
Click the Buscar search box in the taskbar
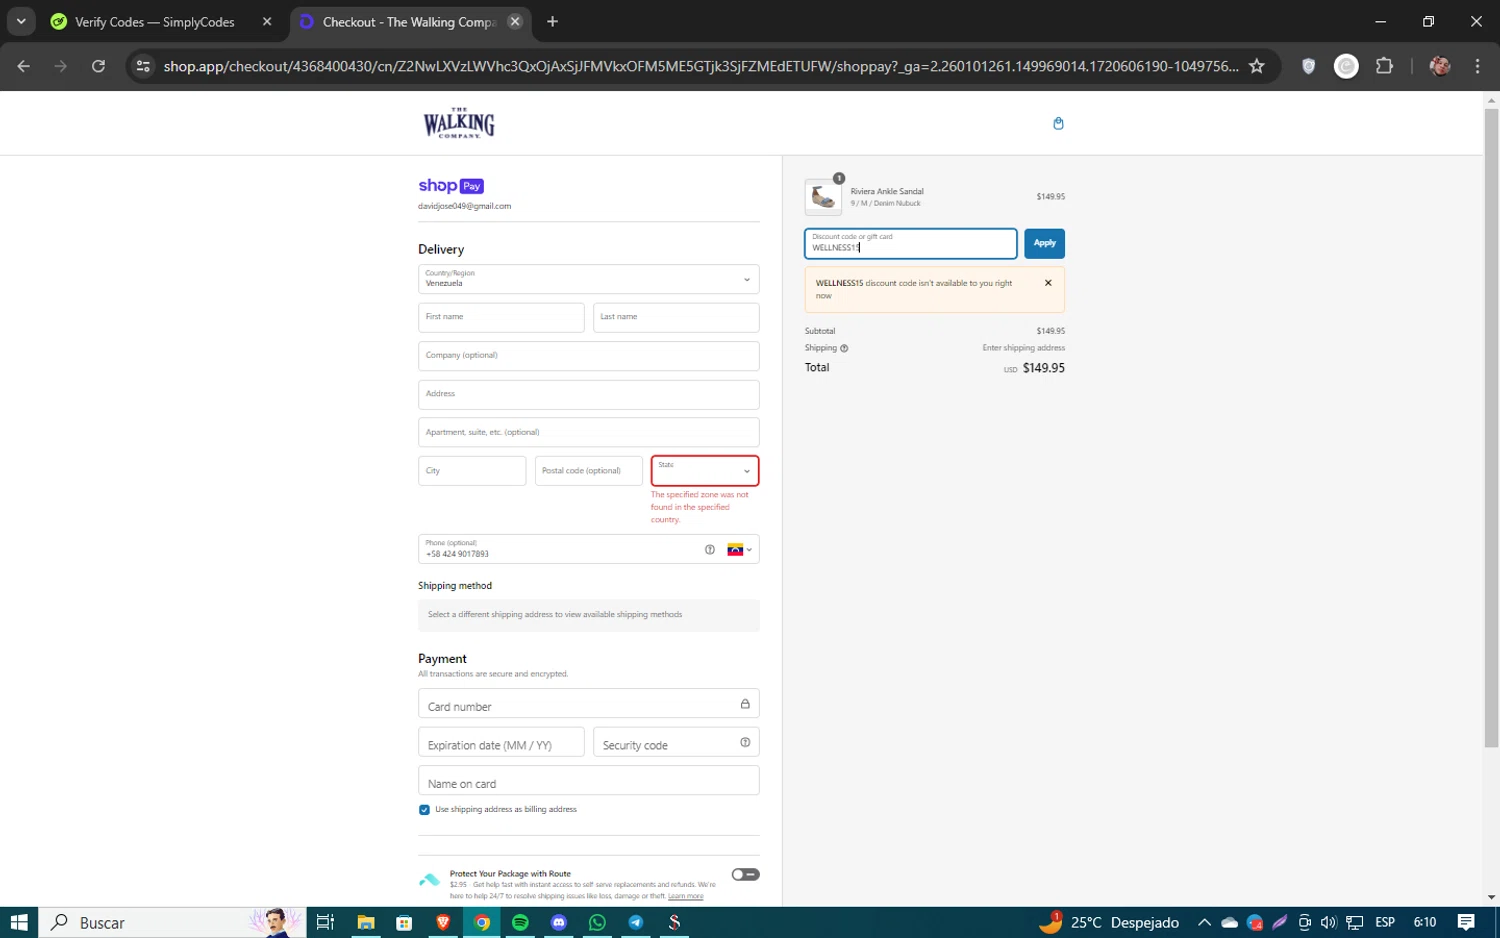click(170, 922)
